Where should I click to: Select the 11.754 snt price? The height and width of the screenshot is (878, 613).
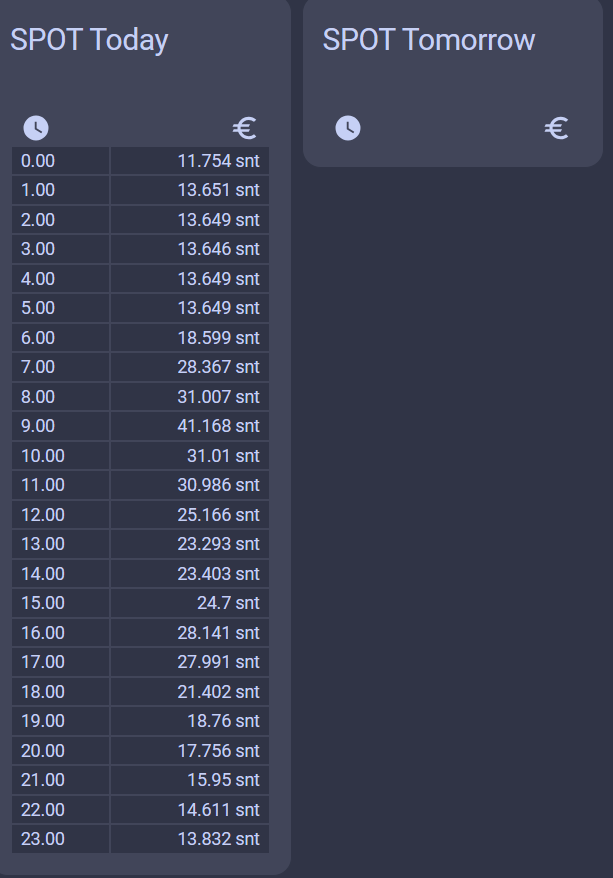click(x=218, y=160)
